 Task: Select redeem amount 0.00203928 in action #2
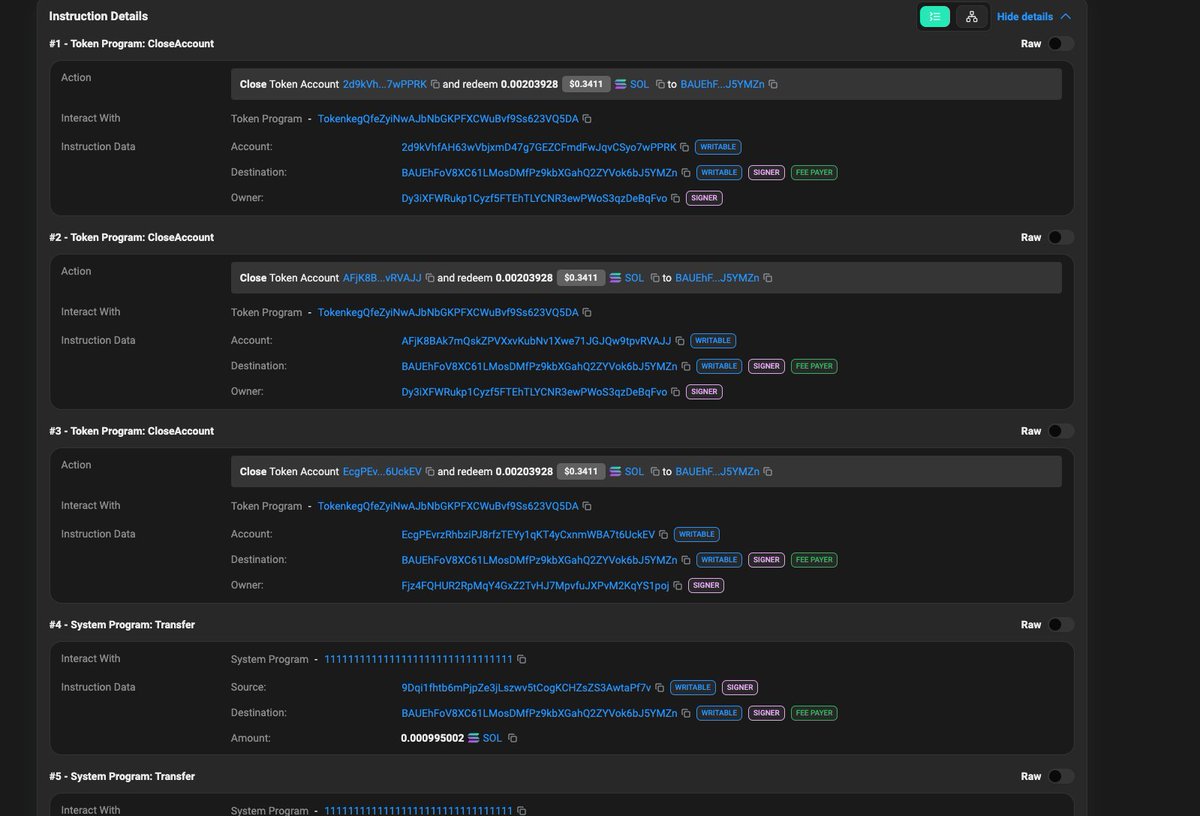click(524, 278)
